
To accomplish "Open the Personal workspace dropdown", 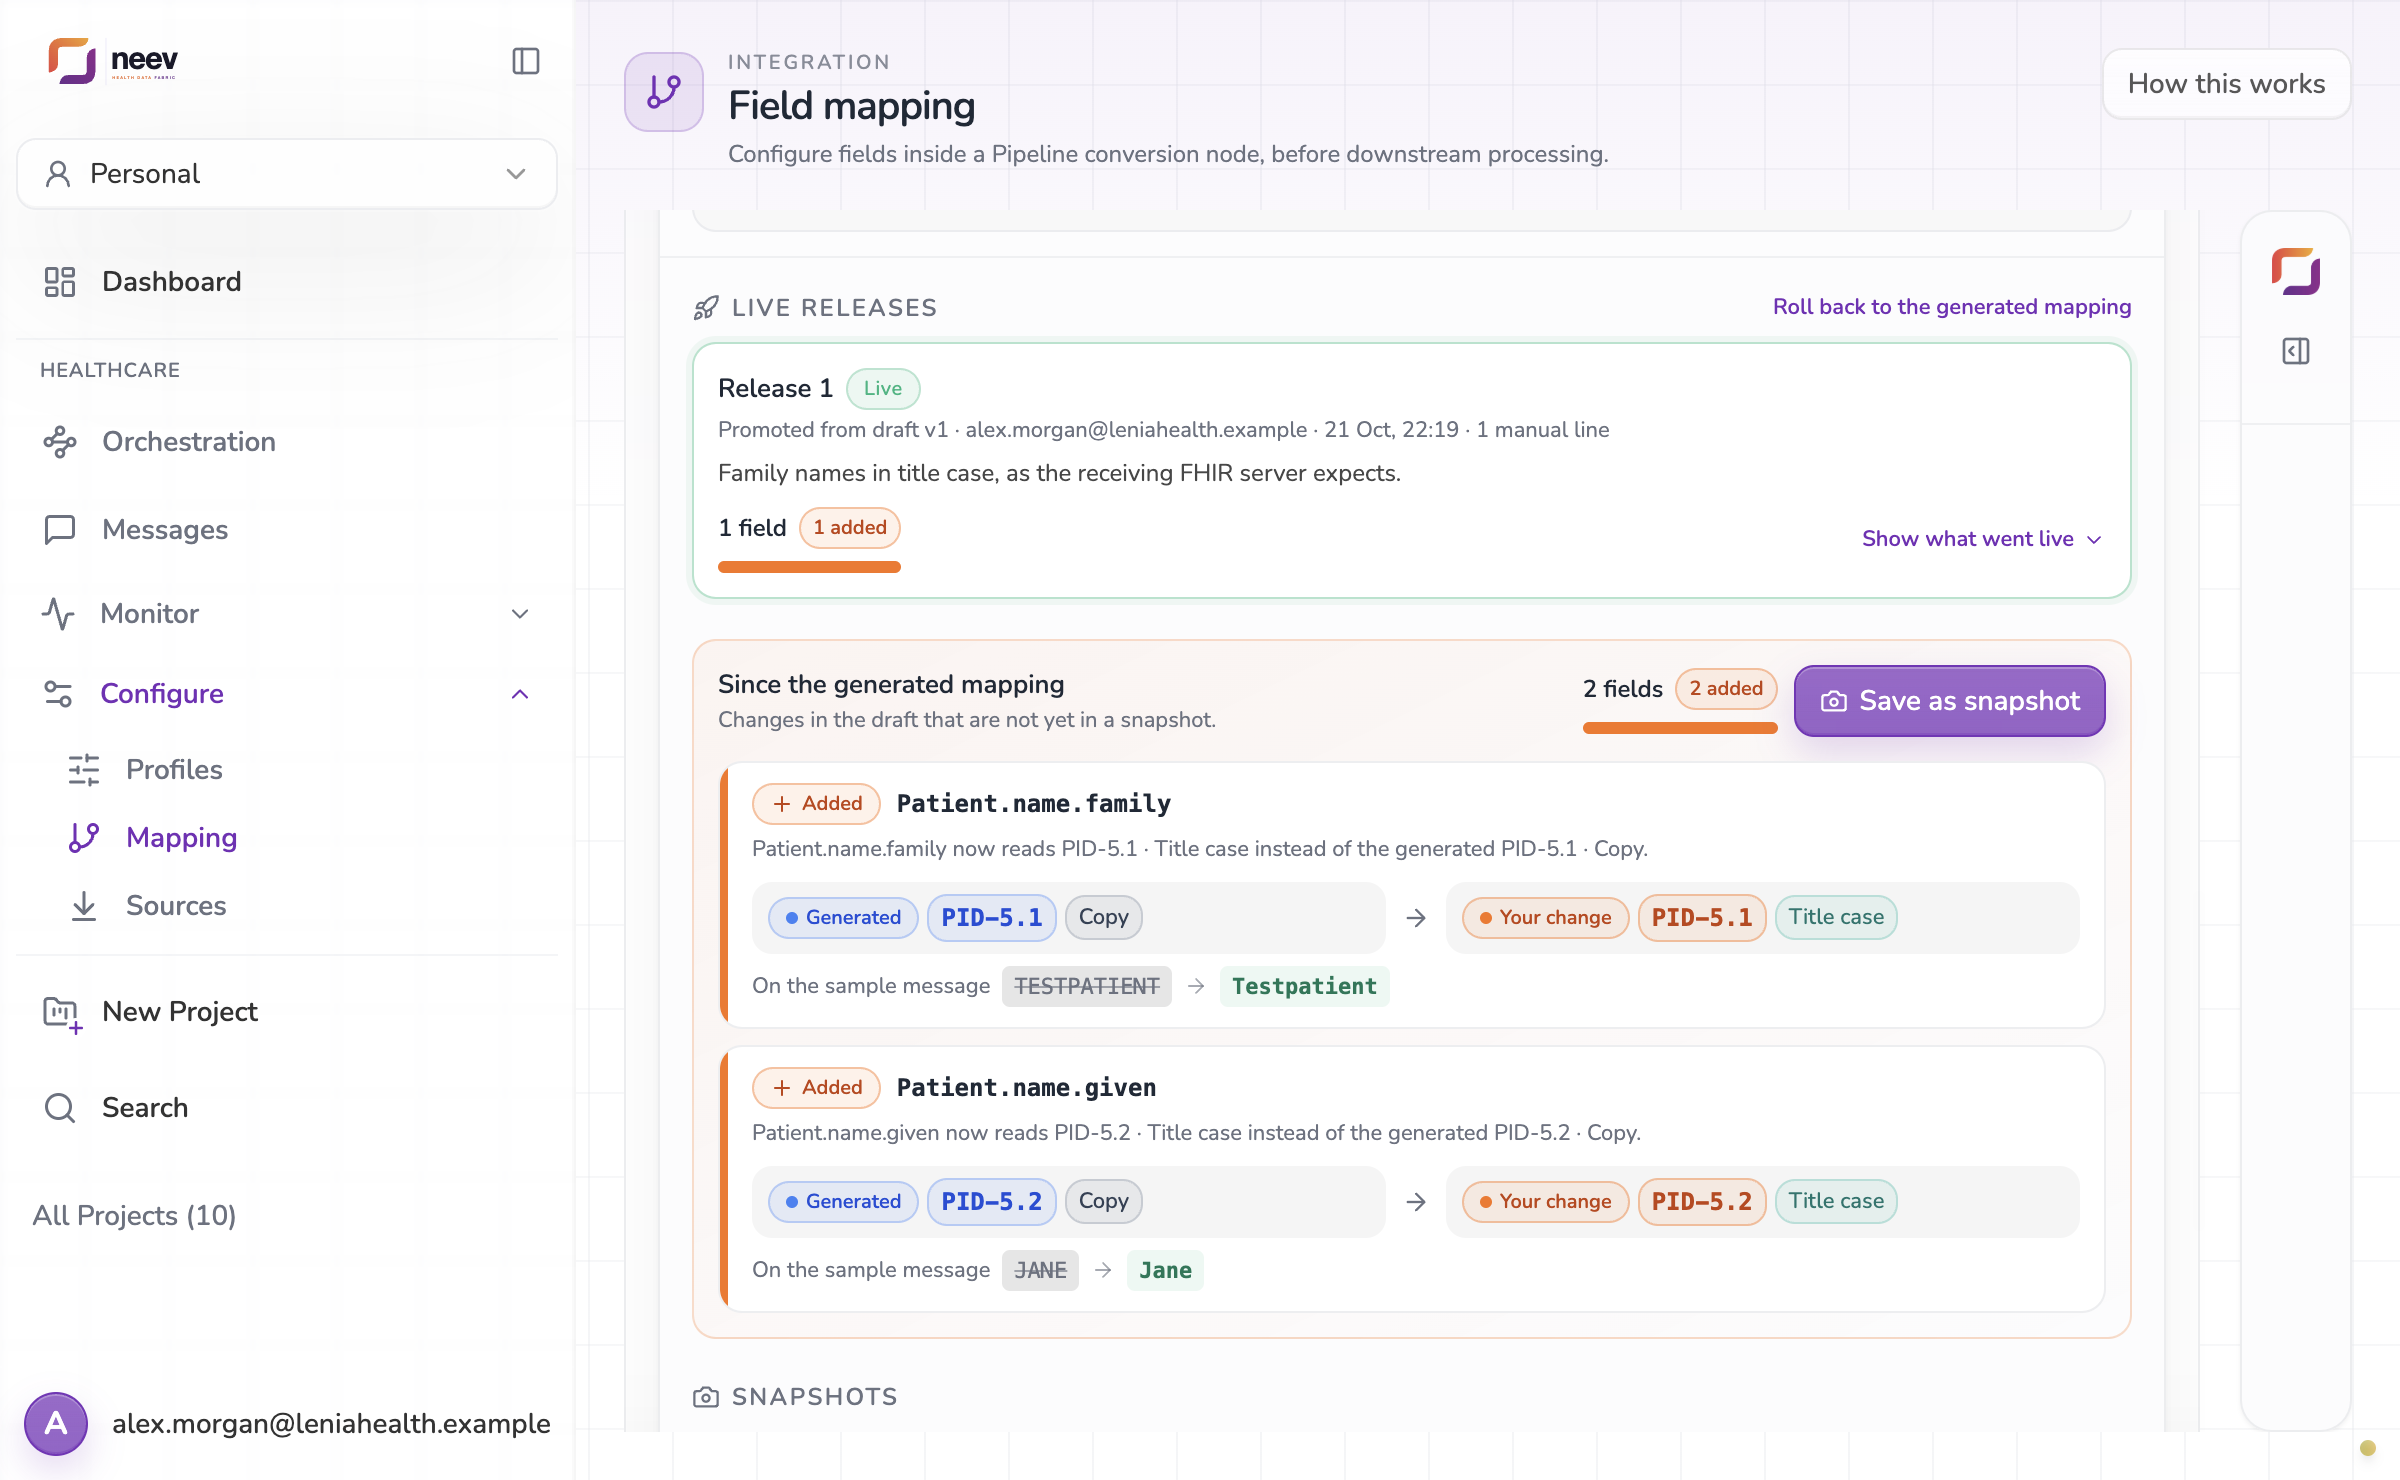I will coord(287,174).
